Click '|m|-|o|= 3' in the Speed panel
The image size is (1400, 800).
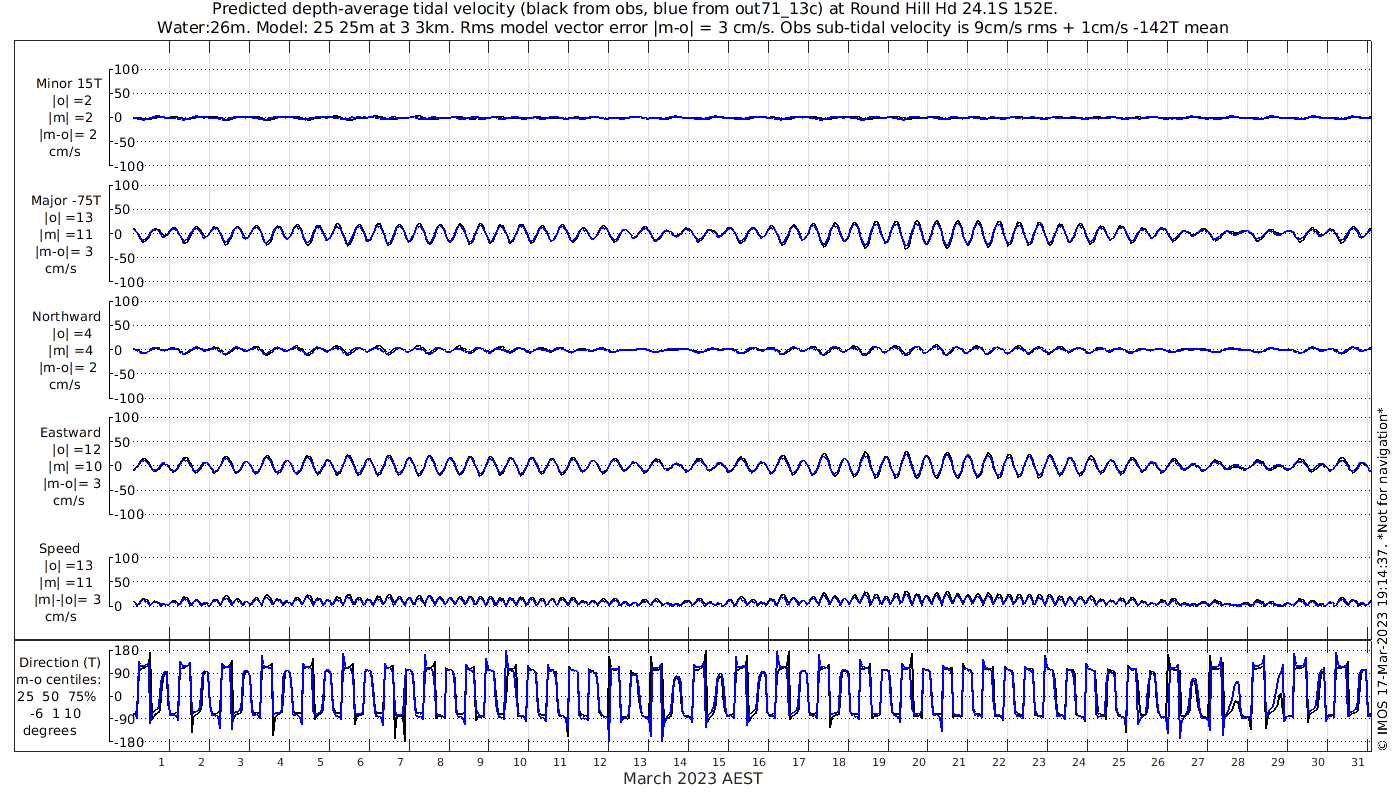point(68,600)
